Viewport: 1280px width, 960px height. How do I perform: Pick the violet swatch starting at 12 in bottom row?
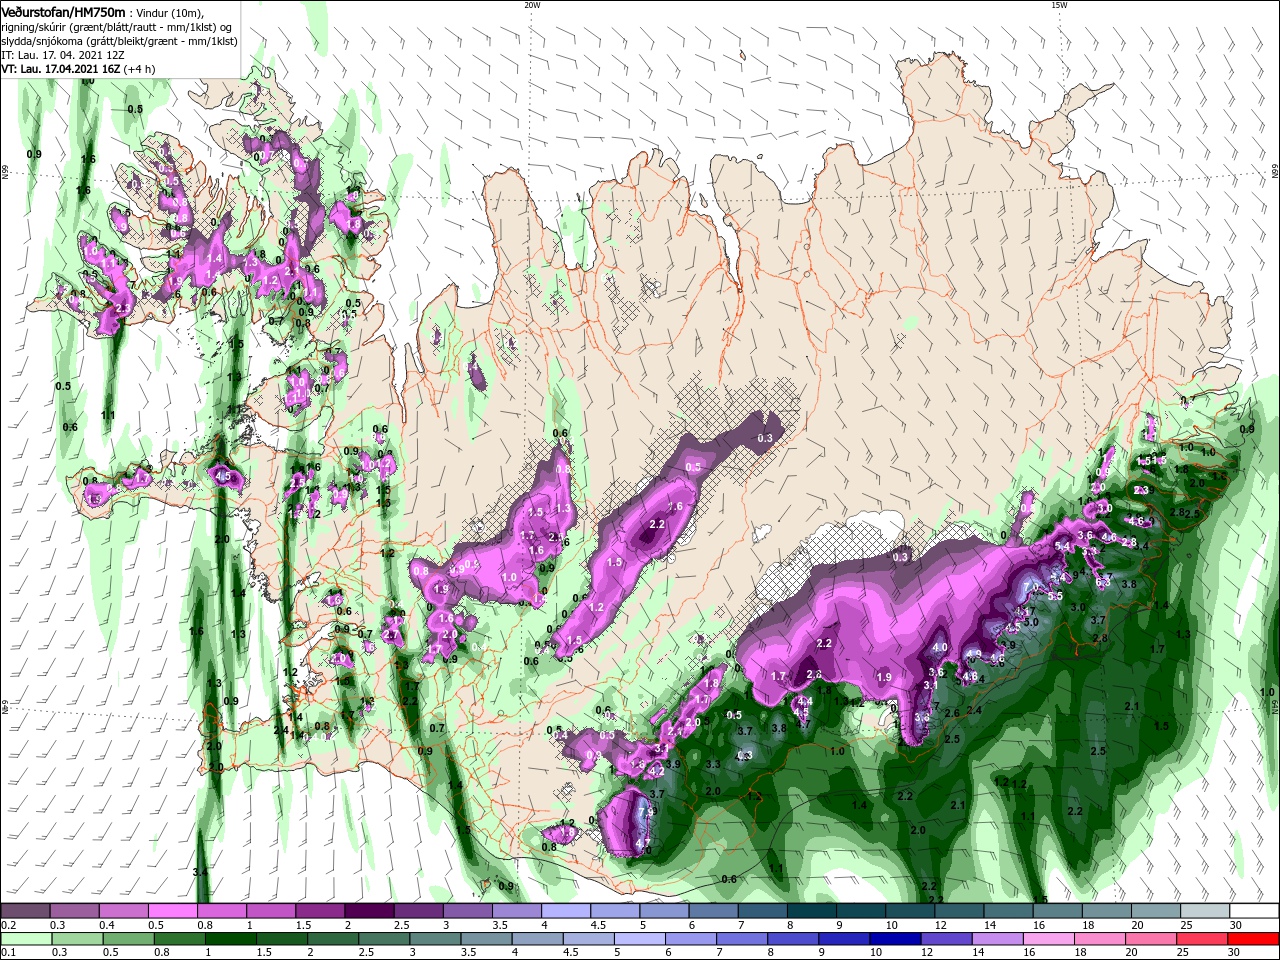pos(947,938)
